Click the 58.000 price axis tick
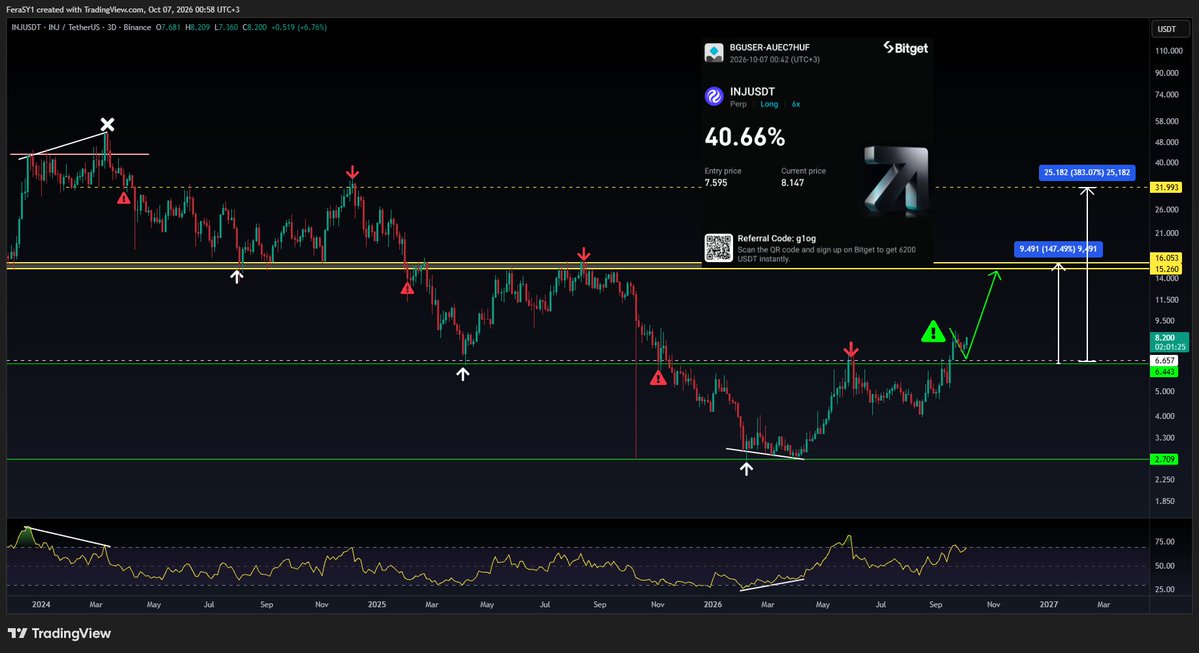 [x=1167, y=122]
